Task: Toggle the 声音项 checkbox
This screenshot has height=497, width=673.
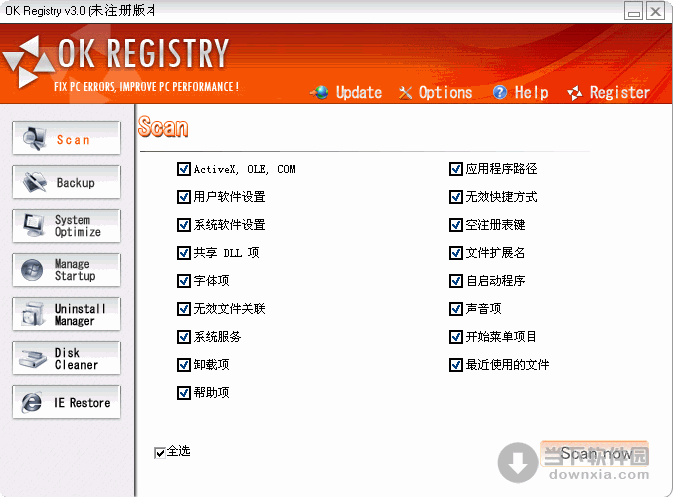Action: click(456, 309)
